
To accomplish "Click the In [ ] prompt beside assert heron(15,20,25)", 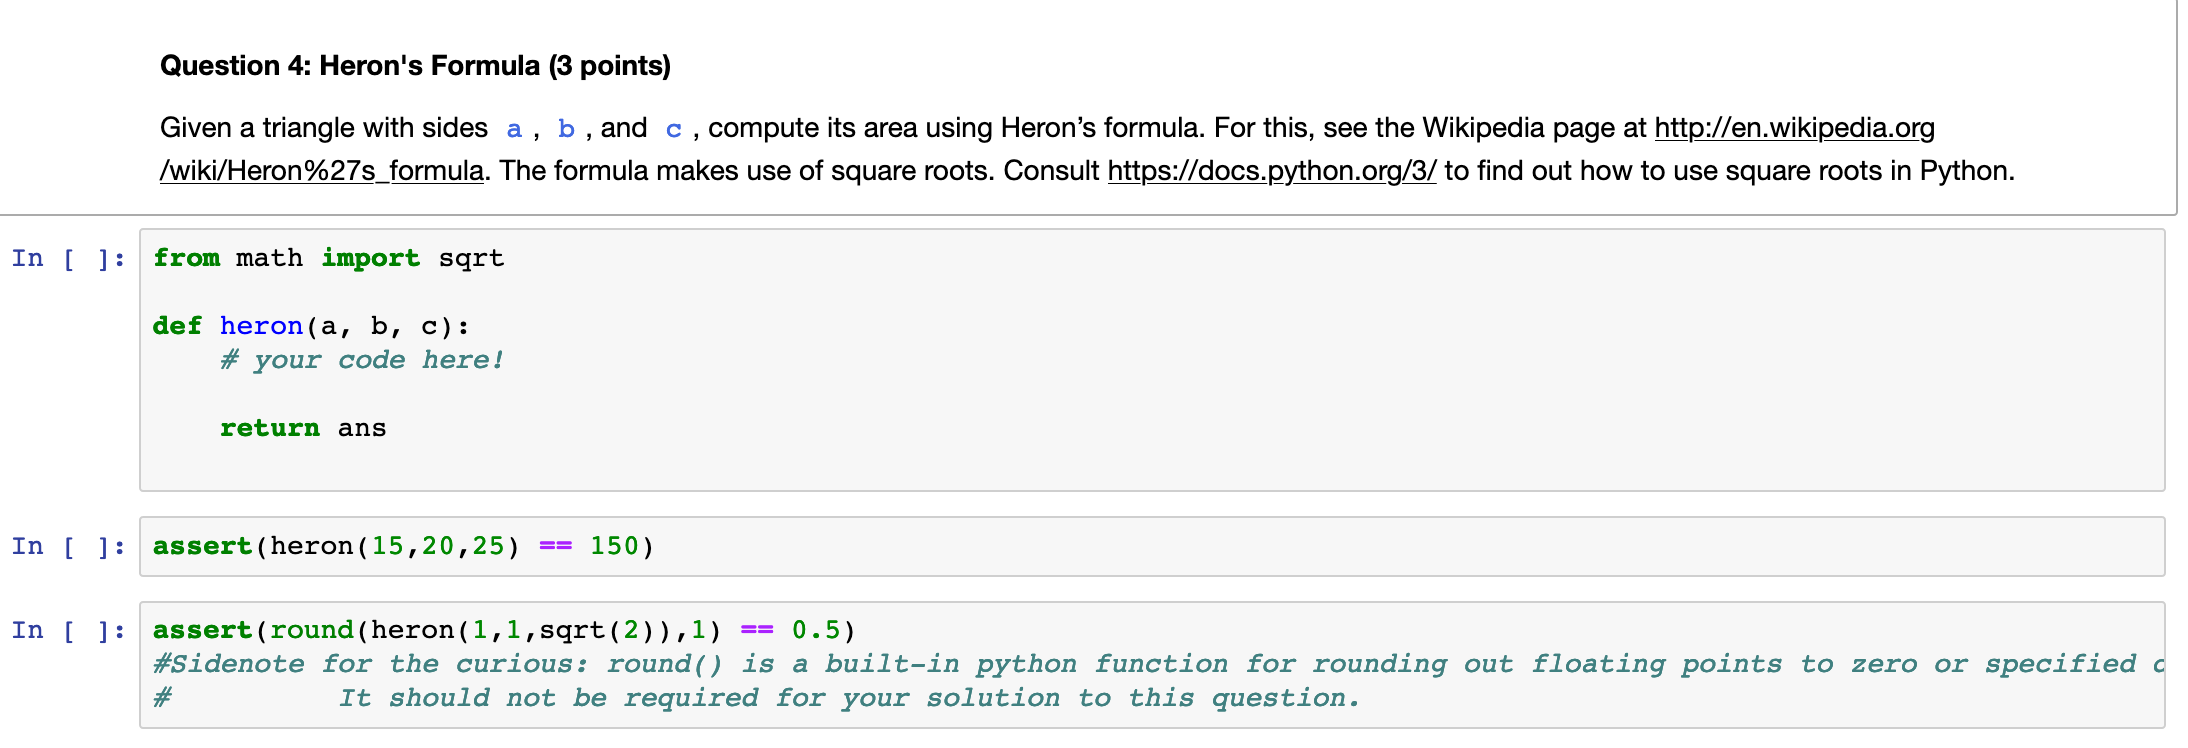I will coord(69,546).
